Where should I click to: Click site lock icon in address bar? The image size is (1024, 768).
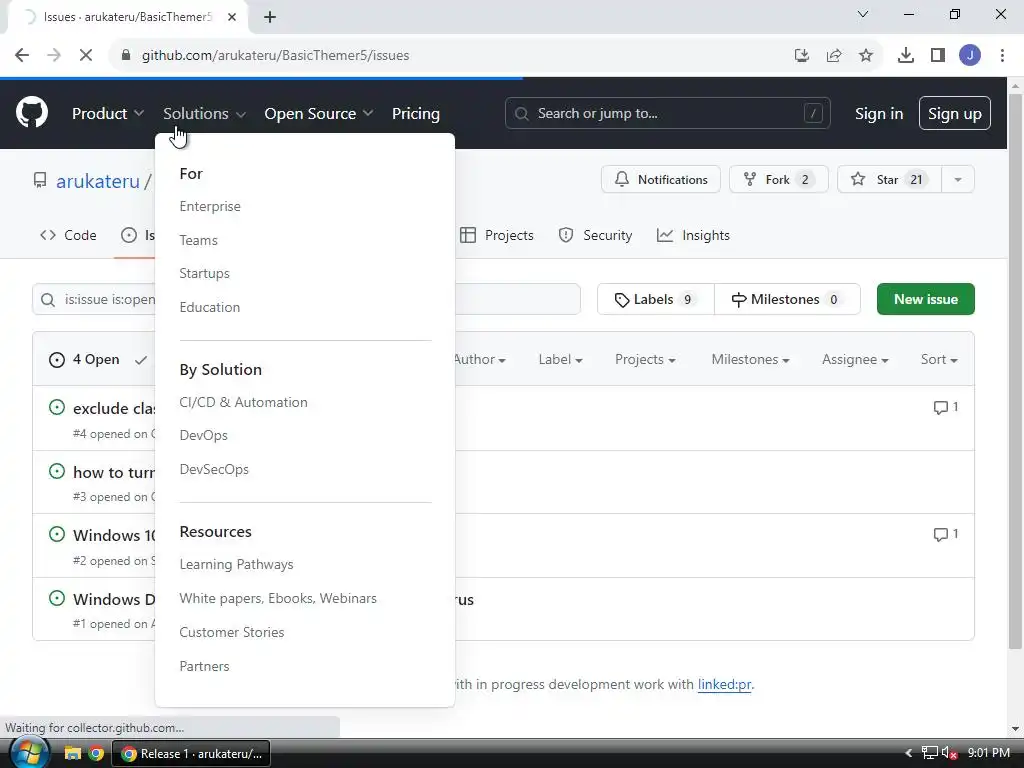[127, 56]
